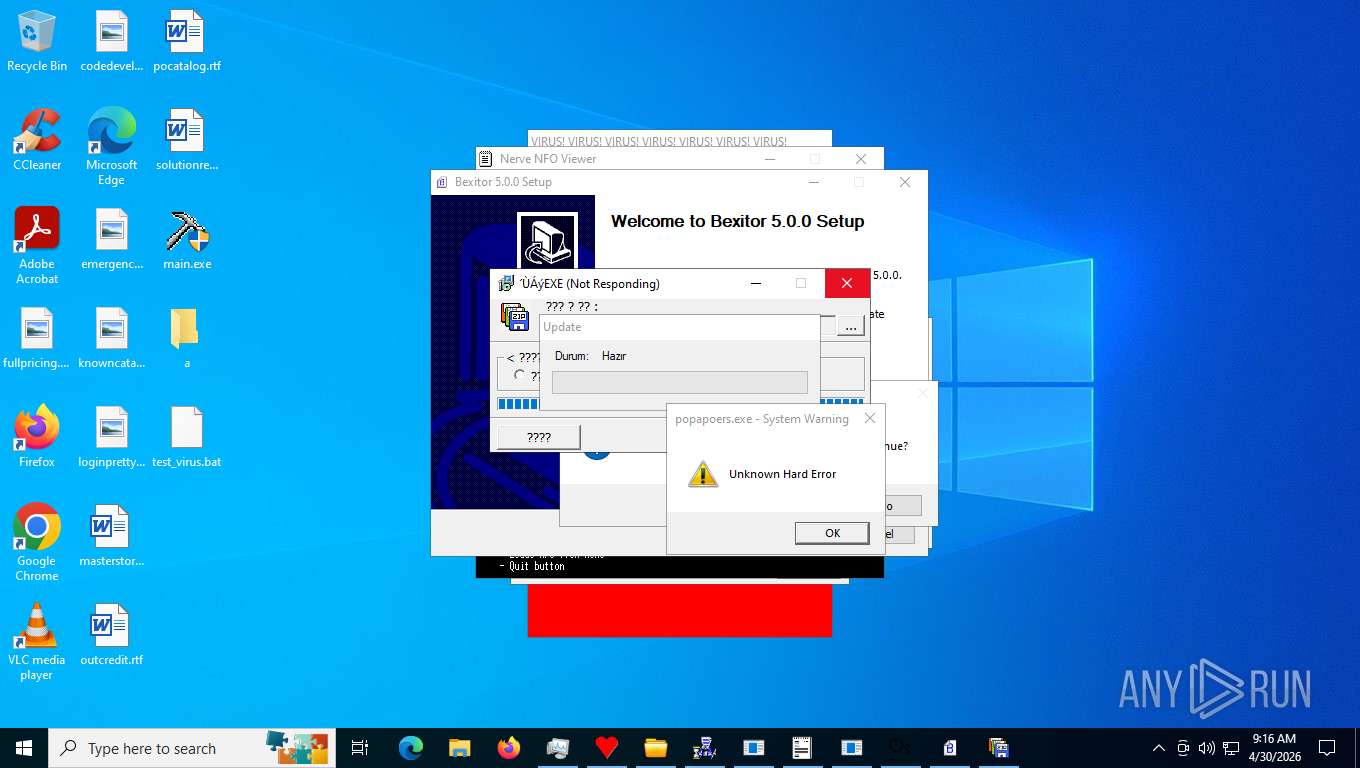Viewport: 1360px width, 768px height.
Task: Click the ÙÁýEXE title bar icon
Action: click(506, 284)
